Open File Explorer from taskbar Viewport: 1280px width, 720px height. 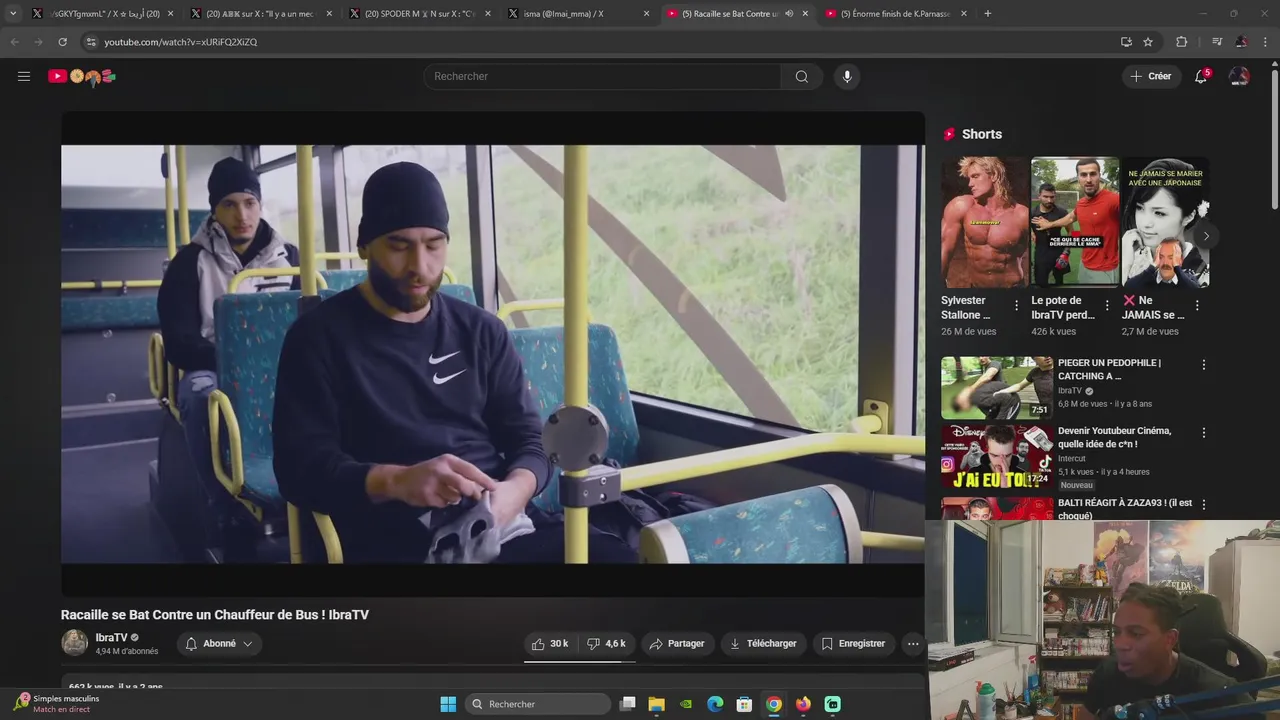point(657,704)
